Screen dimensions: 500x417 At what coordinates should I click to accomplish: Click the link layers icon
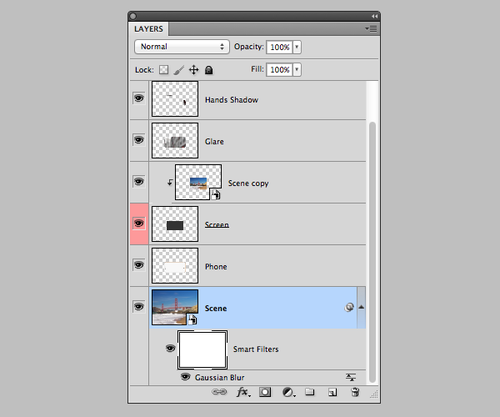point(219,392)
